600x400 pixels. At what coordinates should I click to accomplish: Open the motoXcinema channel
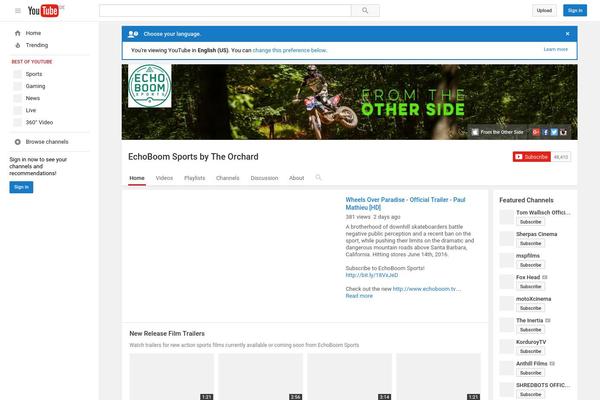pos(533,299)
